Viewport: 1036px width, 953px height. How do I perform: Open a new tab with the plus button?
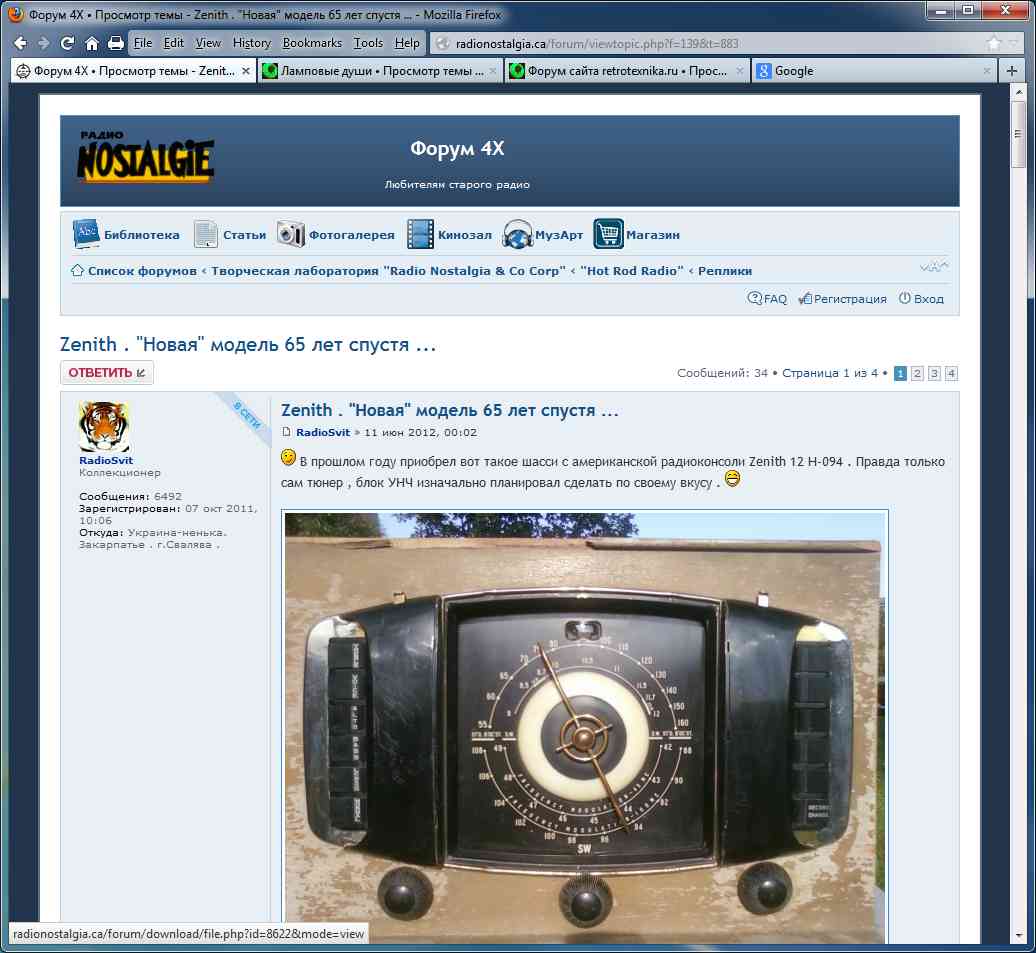pos(1012,71)
